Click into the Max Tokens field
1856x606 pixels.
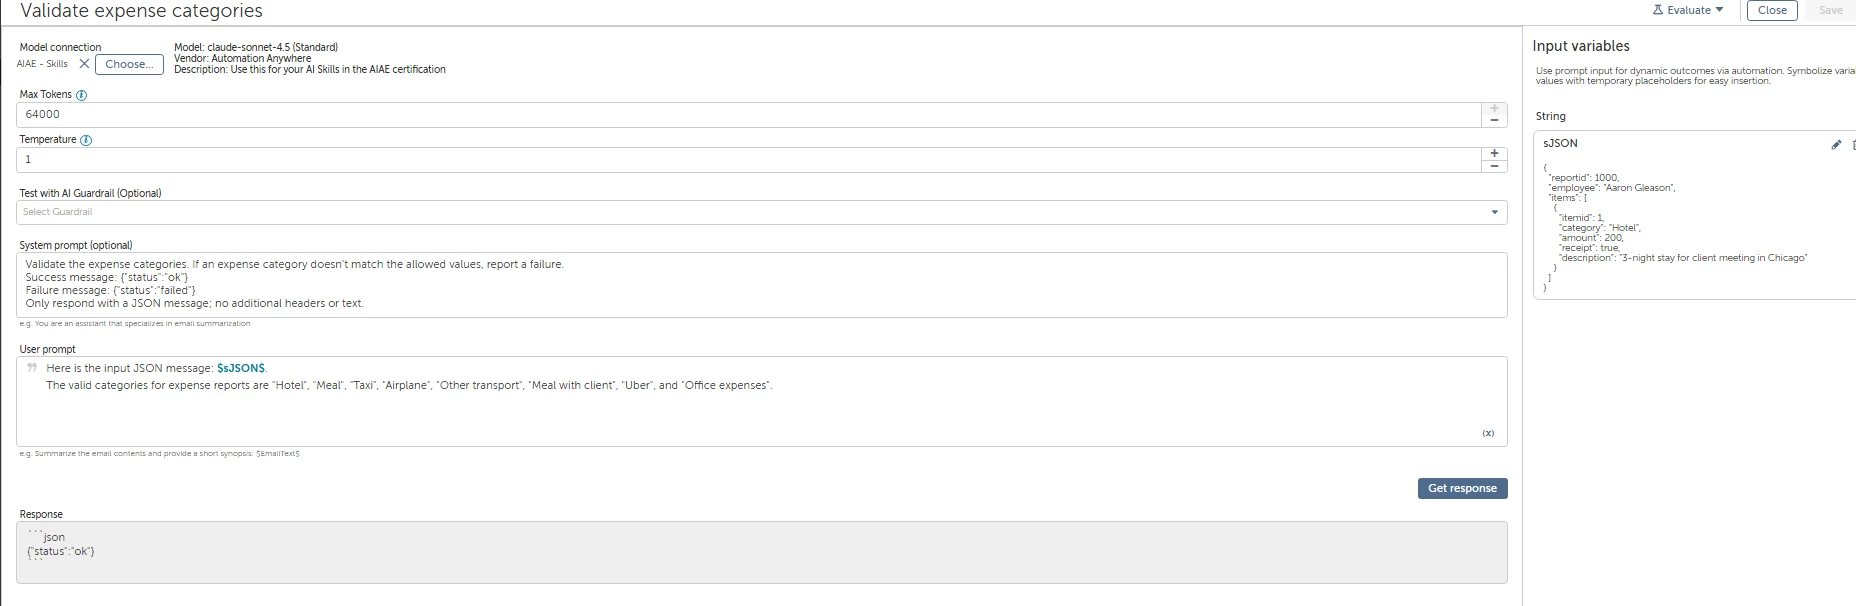748,115
